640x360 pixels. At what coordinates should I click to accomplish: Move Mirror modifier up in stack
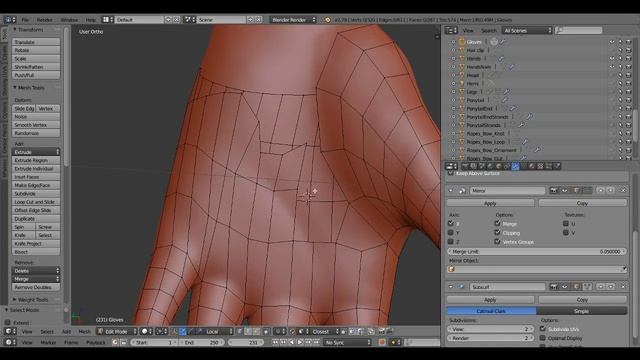[601, 191]
